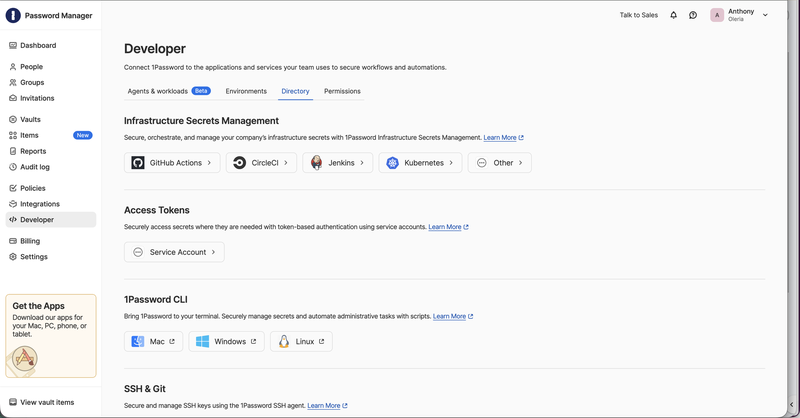Expand the CircleCI chevron arrow

click(286, 163)
